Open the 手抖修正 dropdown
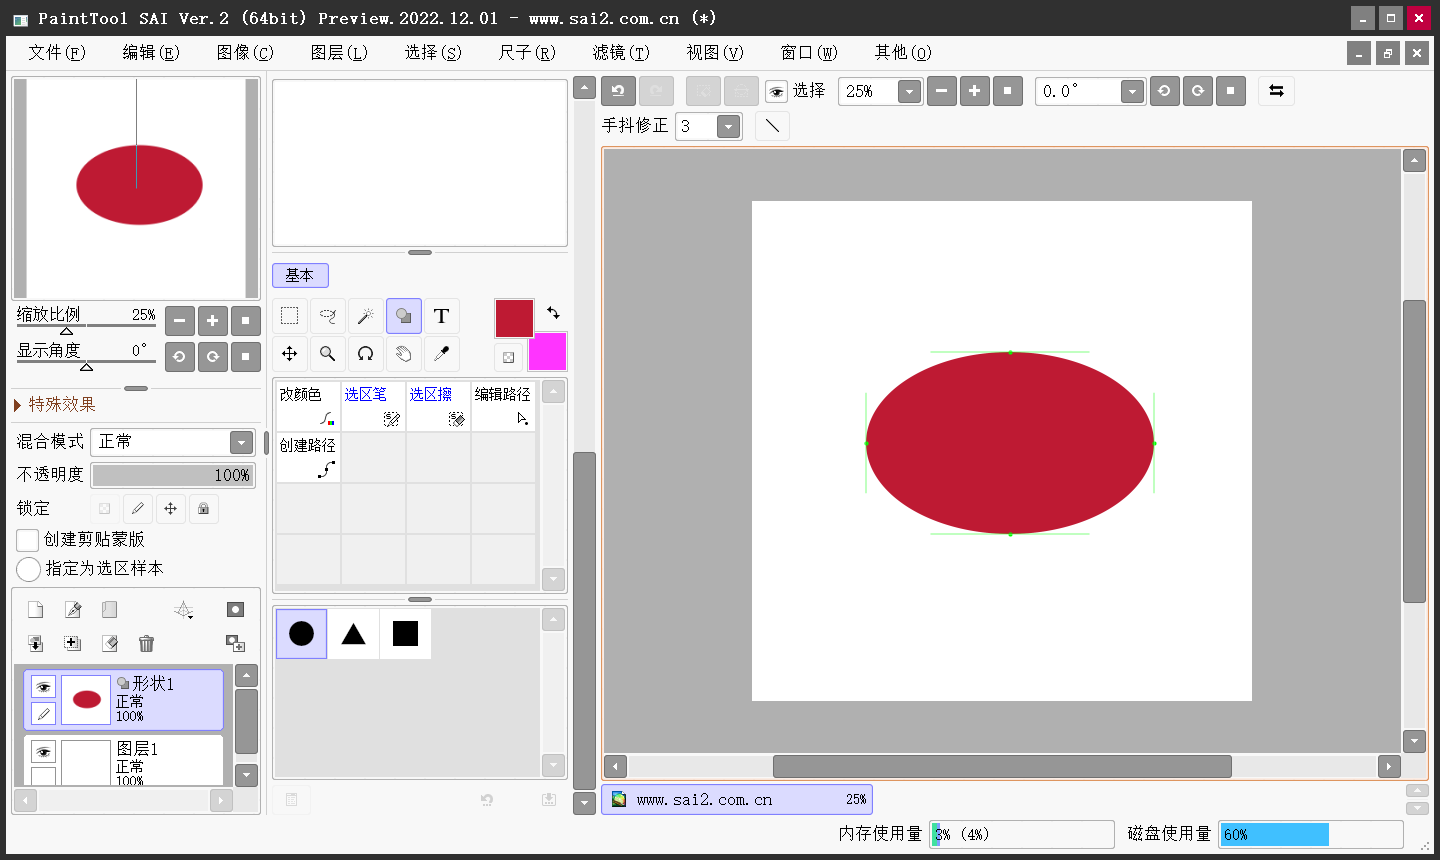 tap(729, 127)
